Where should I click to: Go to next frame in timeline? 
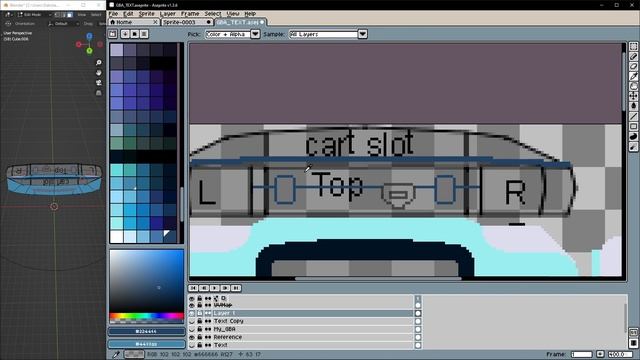point(225,288)
